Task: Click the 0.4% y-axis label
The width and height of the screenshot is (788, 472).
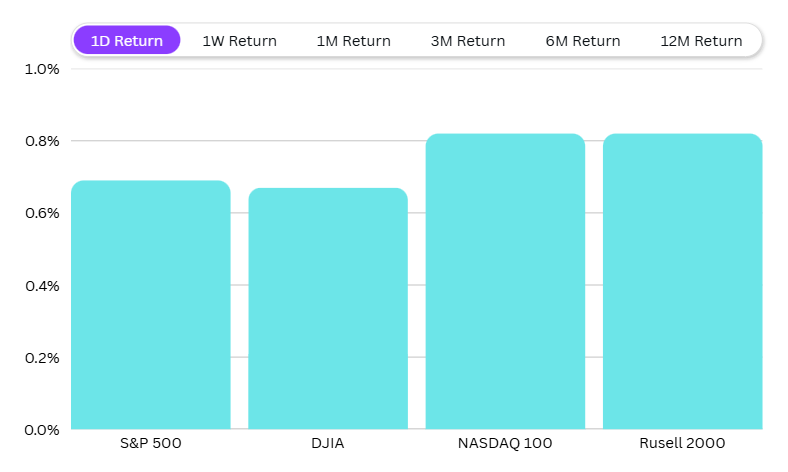Action: point(42,285)
